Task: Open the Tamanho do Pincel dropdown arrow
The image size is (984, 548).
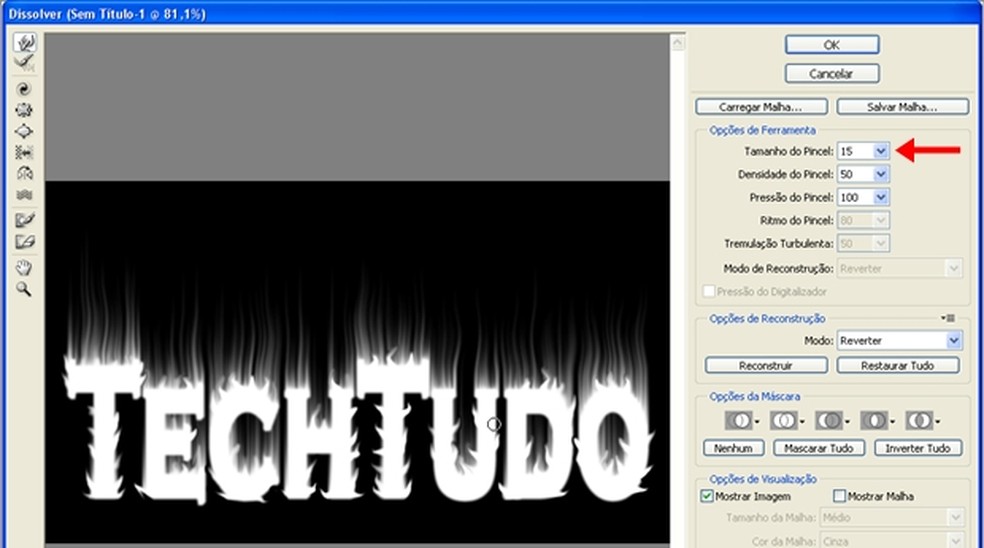Action: pos(880,151)
